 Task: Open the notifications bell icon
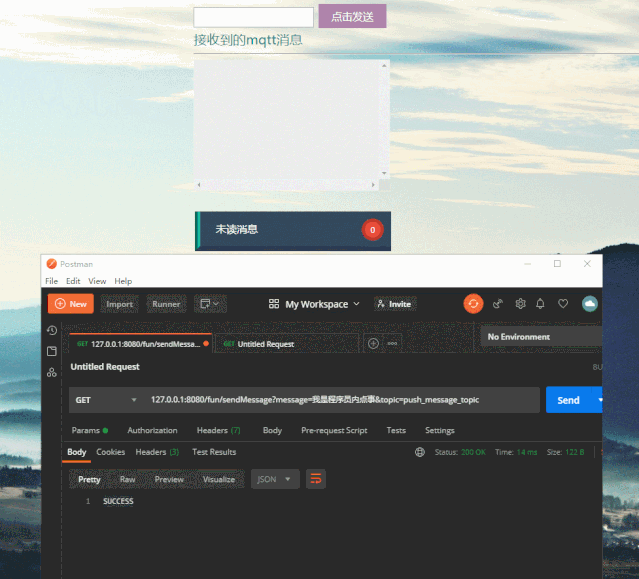540,304
